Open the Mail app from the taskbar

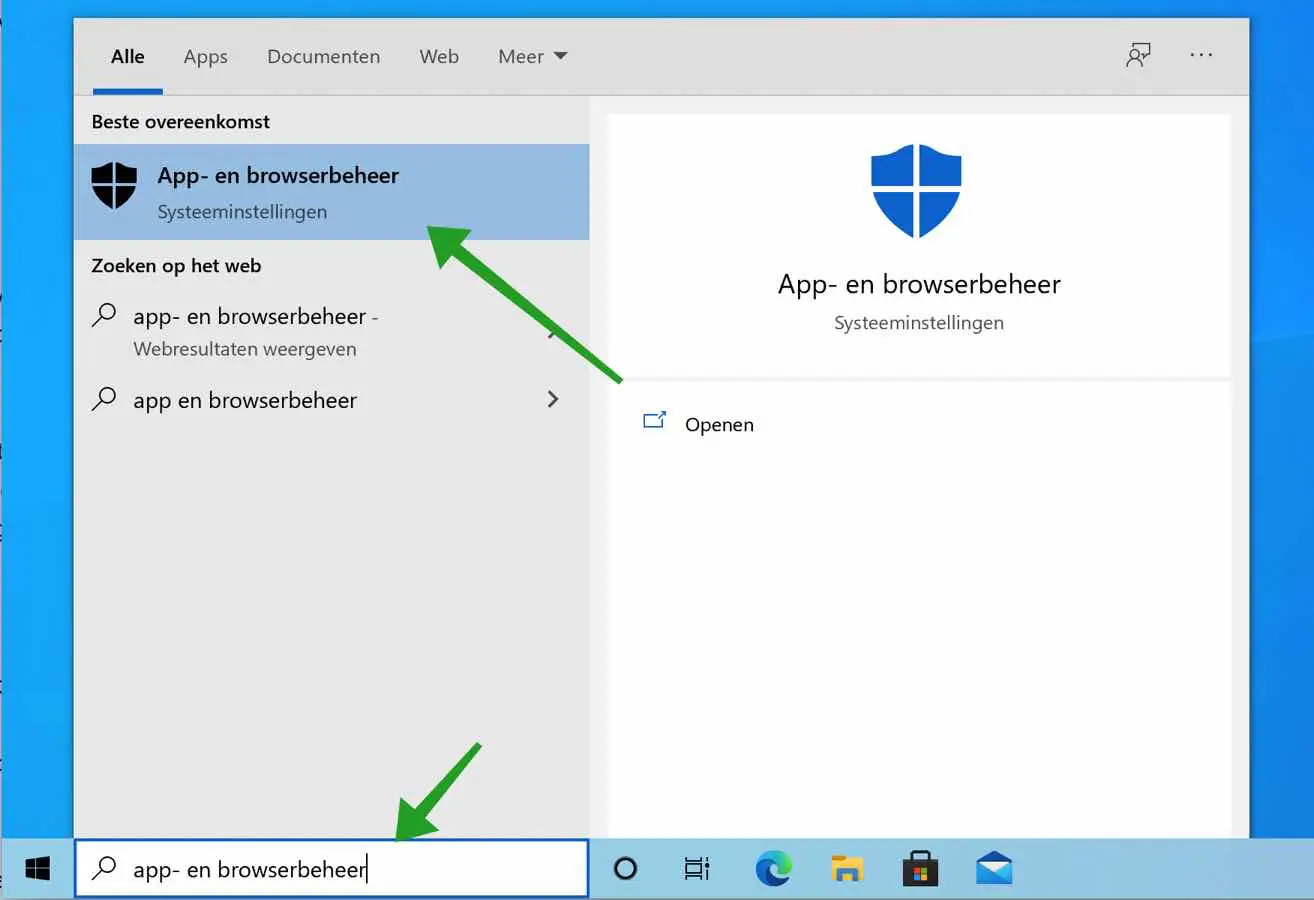pos(994,869)
